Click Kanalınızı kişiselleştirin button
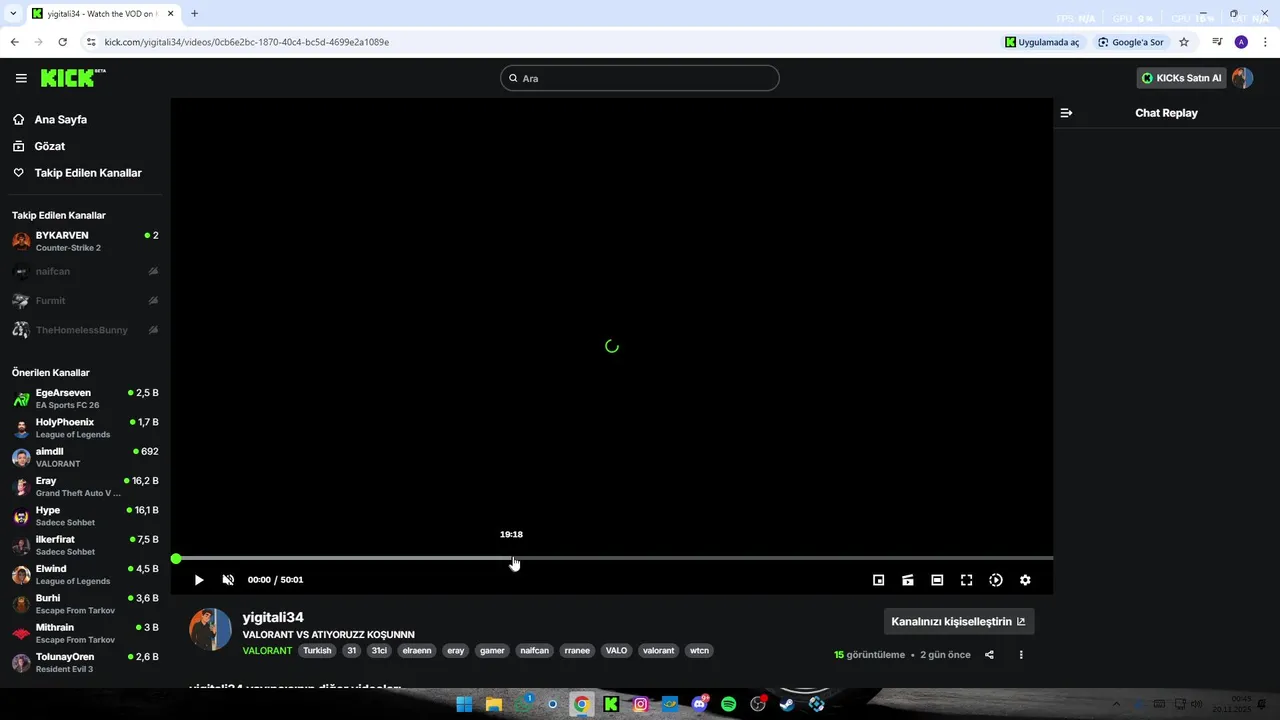This screenshot has height=720, width=1280. click(x=959, y=621)
